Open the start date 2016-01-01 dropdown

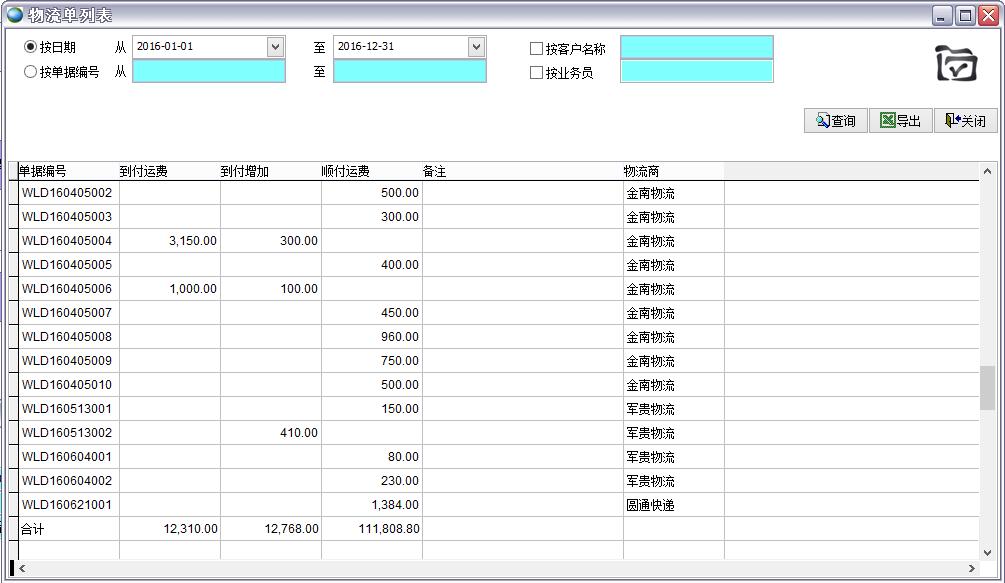point(275,47)
